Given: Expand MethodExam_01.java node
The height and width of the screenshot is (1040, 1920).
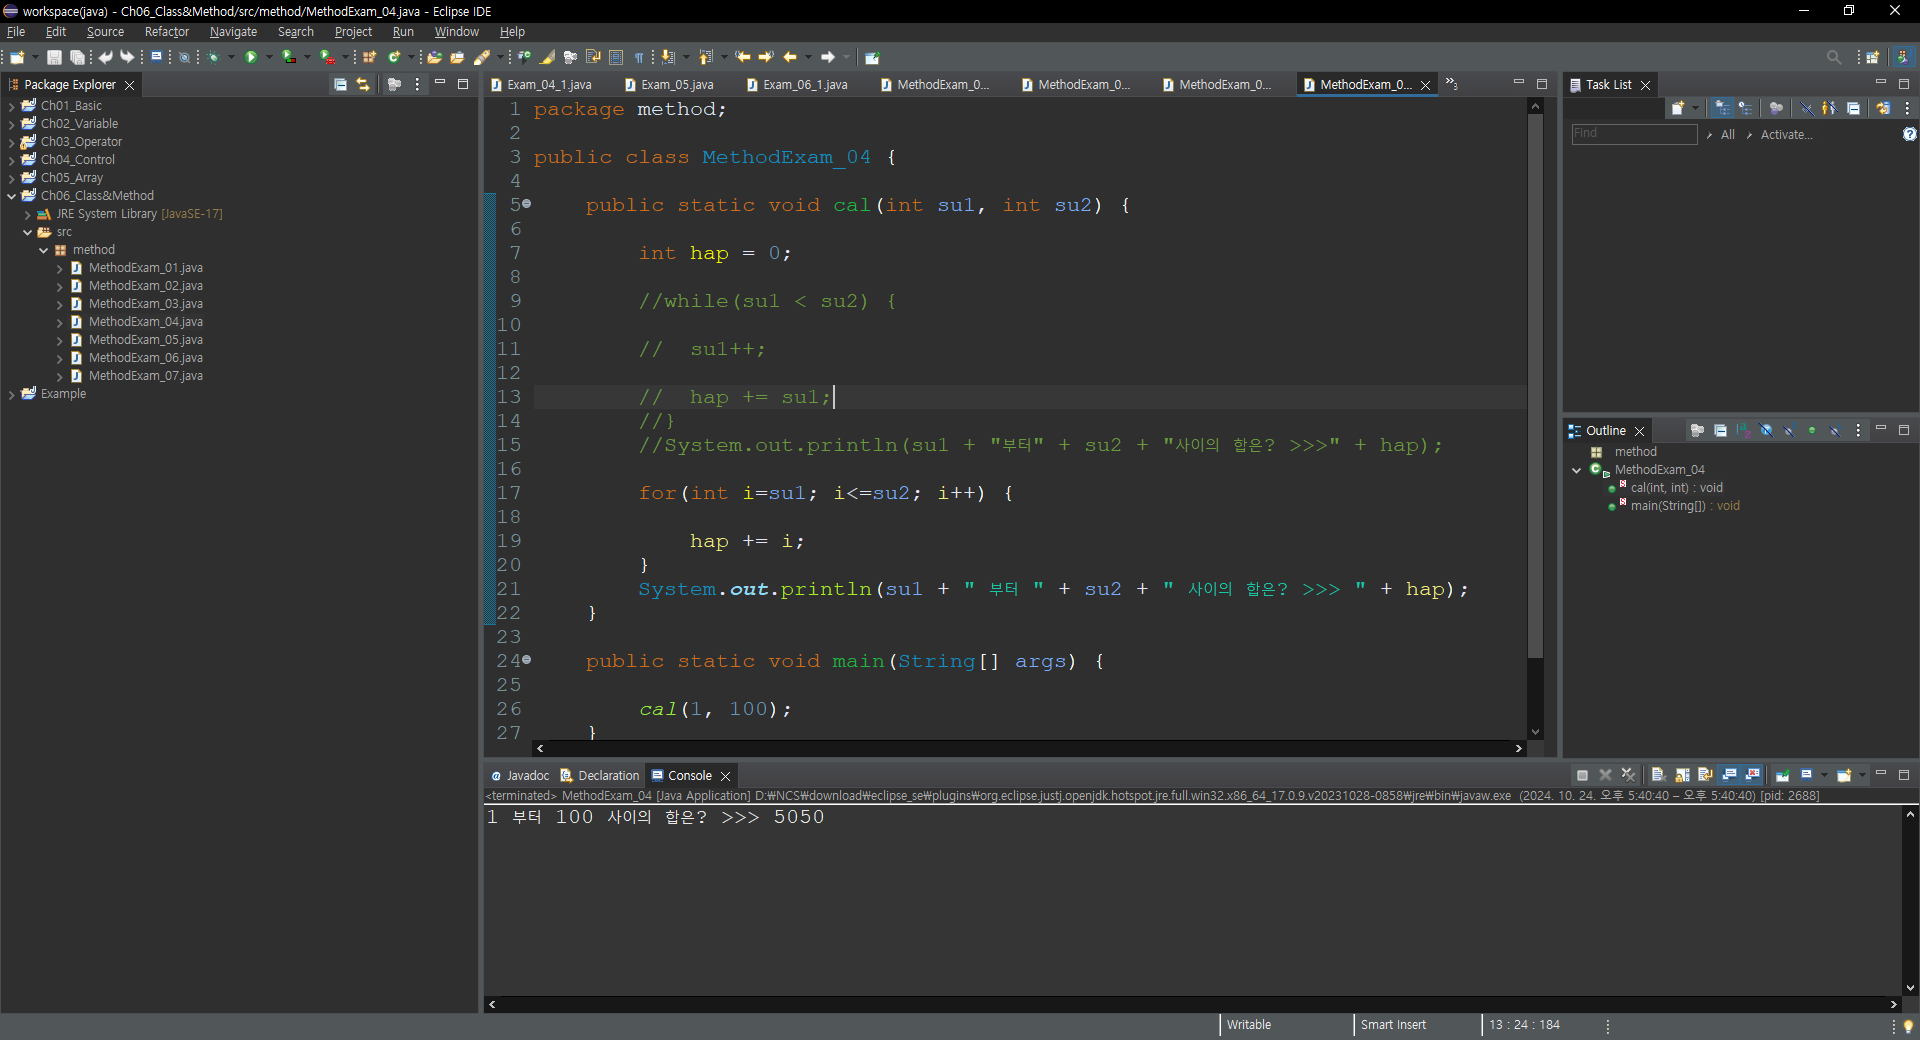Looking at the screenshot, I should click(x=59, y=268).
